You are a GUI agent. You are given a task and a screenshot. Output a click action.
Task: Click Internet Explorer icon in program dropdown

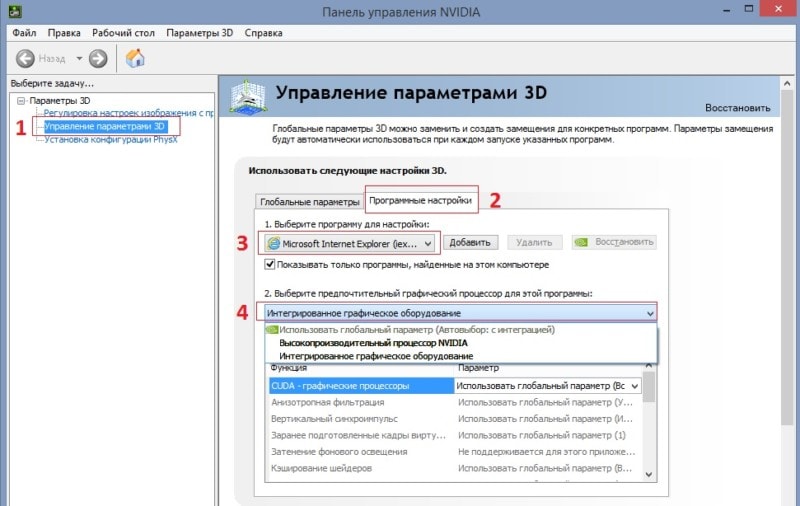[274, 244]
